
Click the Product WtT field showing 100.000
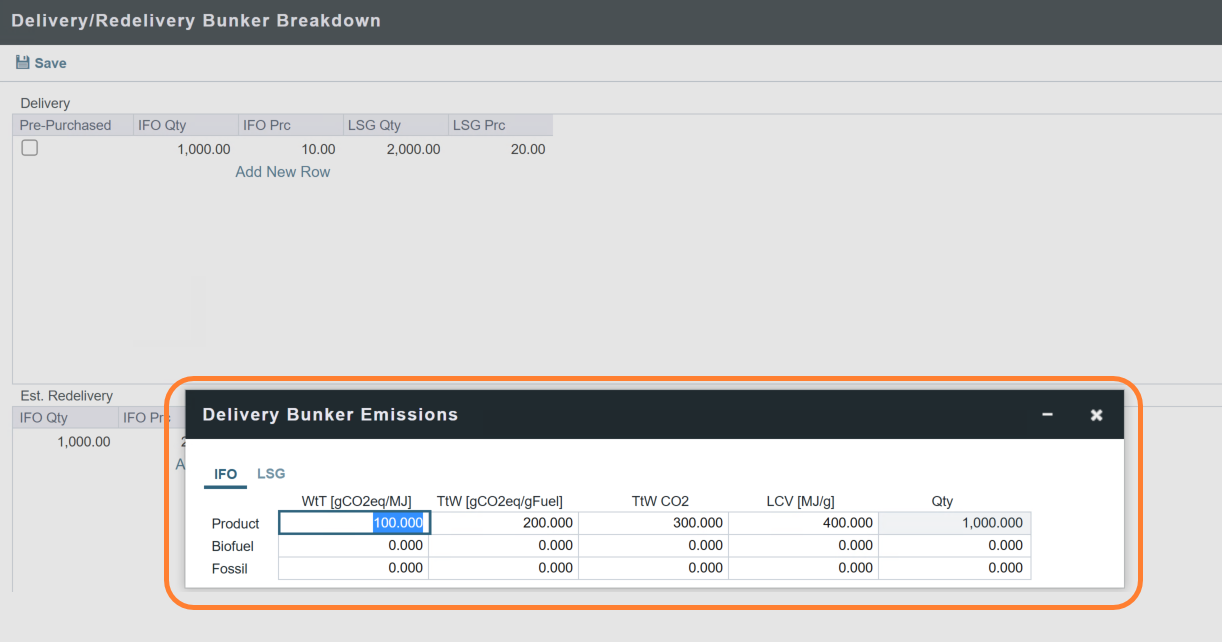click(x=354, y=523)
